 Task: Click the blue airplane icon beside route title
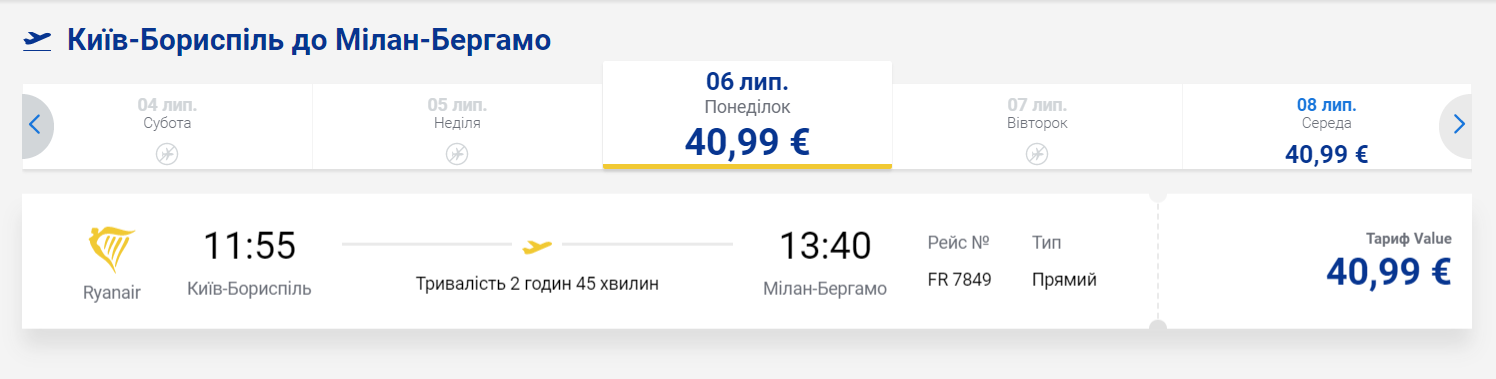pos(37,40)
